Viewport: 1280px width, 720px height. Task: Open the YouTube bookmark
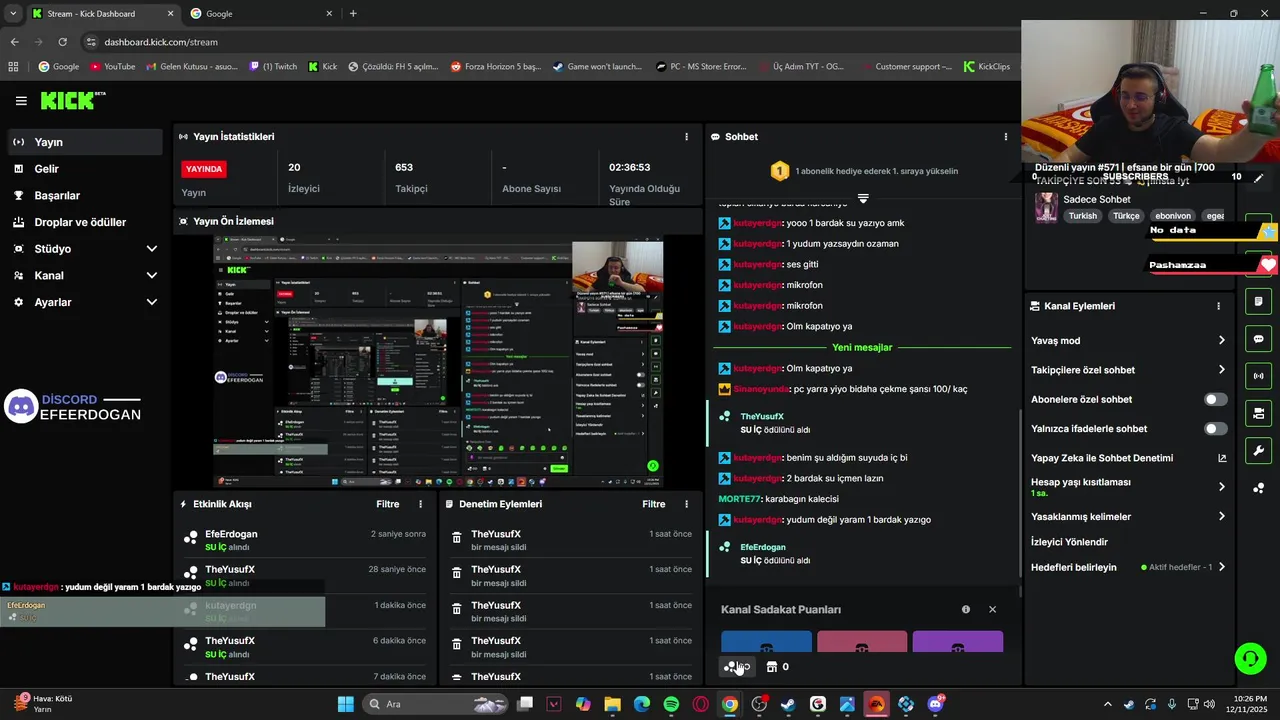click(x=112, y=67)
